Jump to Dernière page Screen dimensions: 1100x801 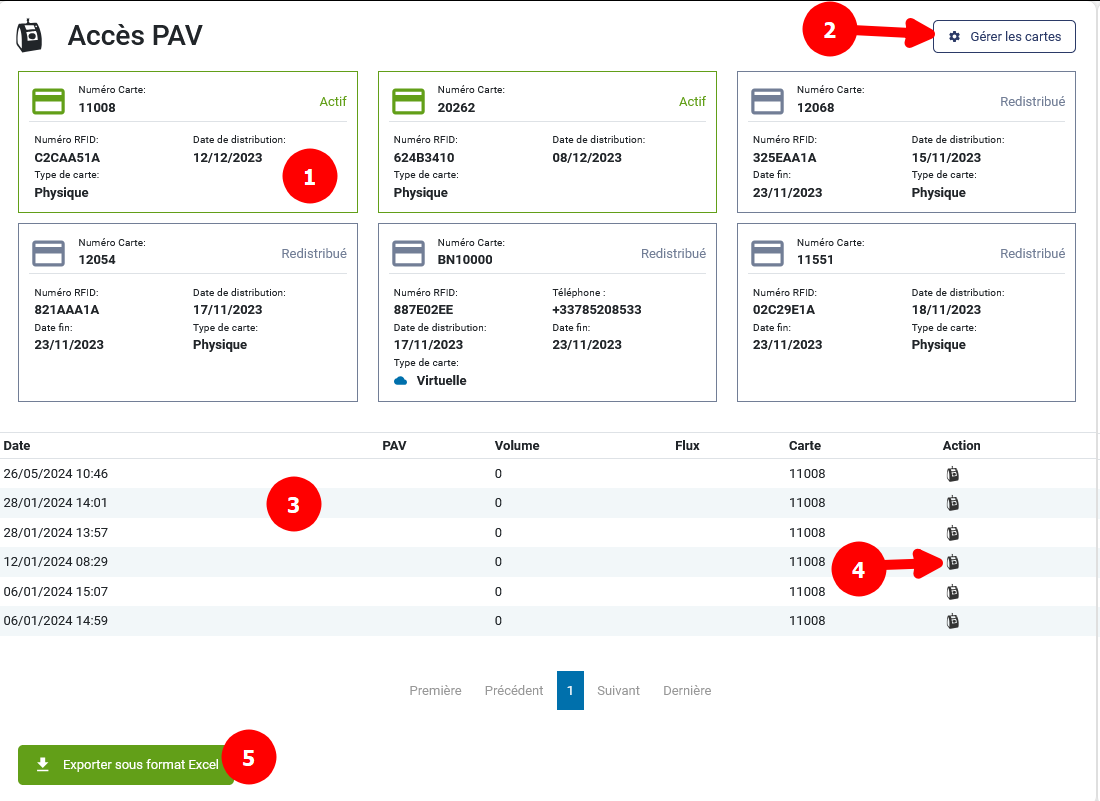(x=687, y=691)
